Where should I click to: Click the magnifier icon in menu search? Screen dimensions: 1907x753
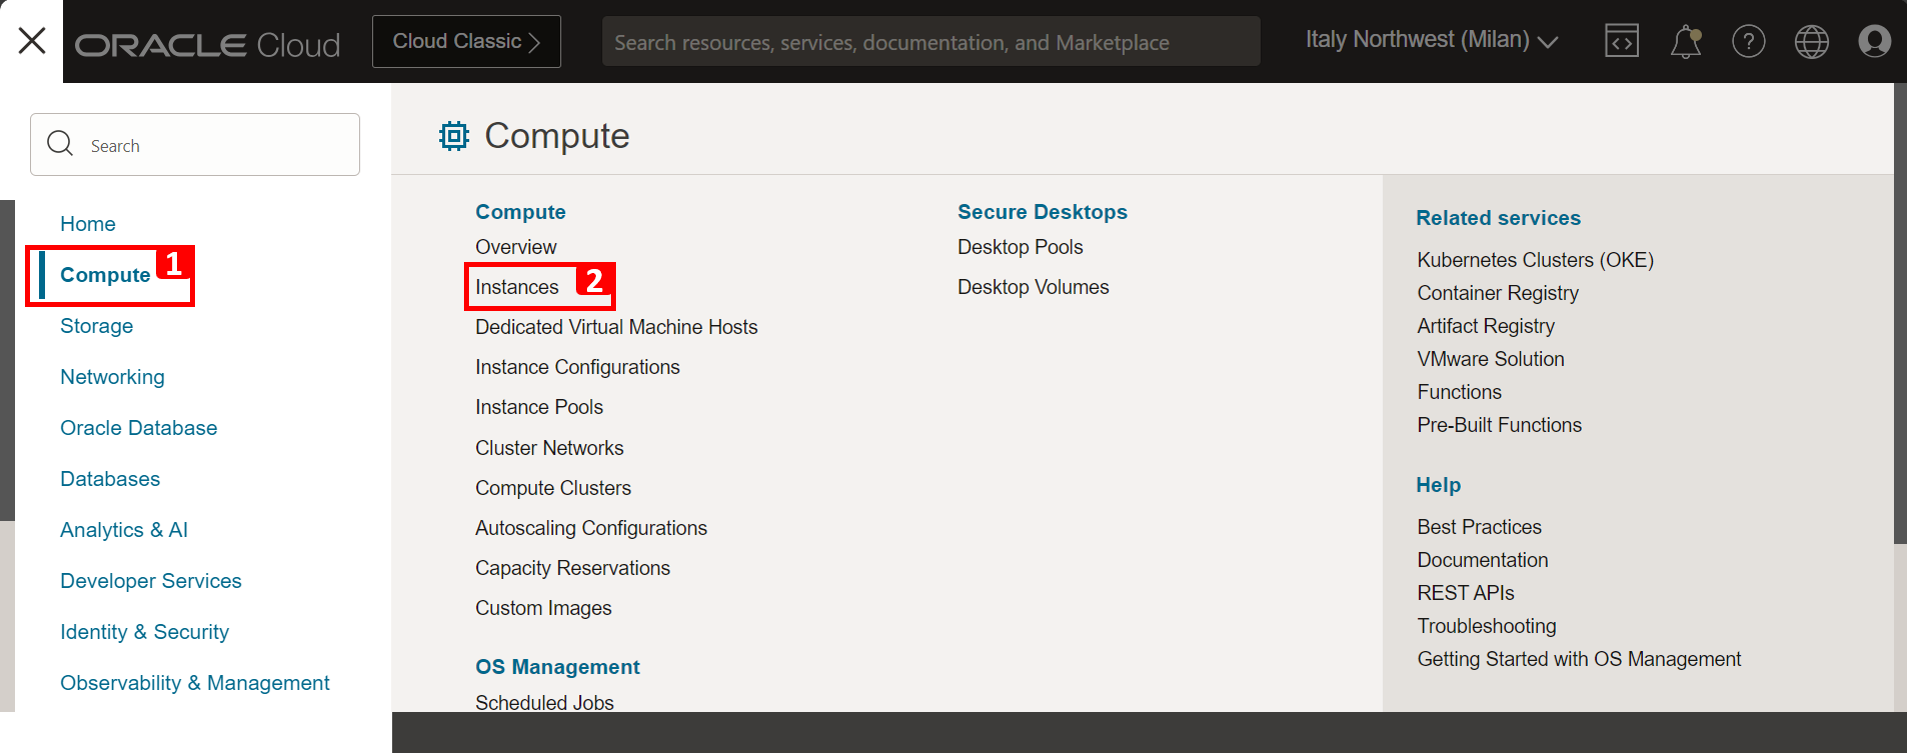pos(60,144)
